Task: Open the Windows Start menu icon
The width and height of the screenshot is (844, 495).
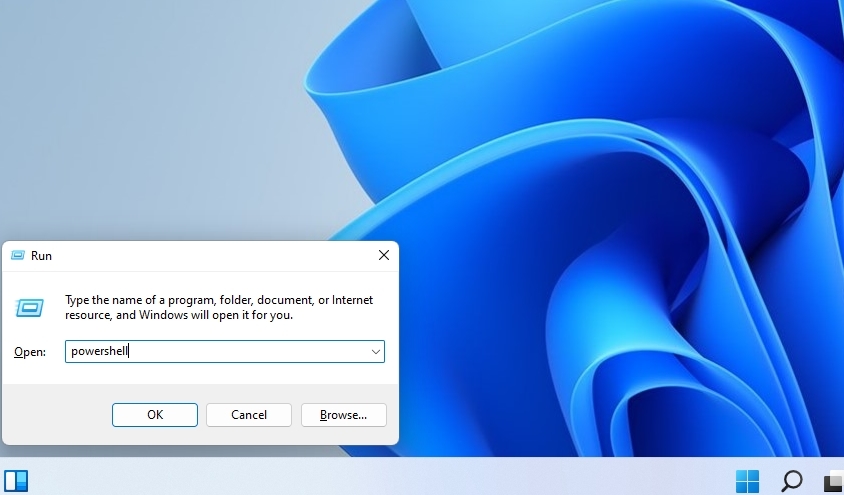Action: click(747, 480)
